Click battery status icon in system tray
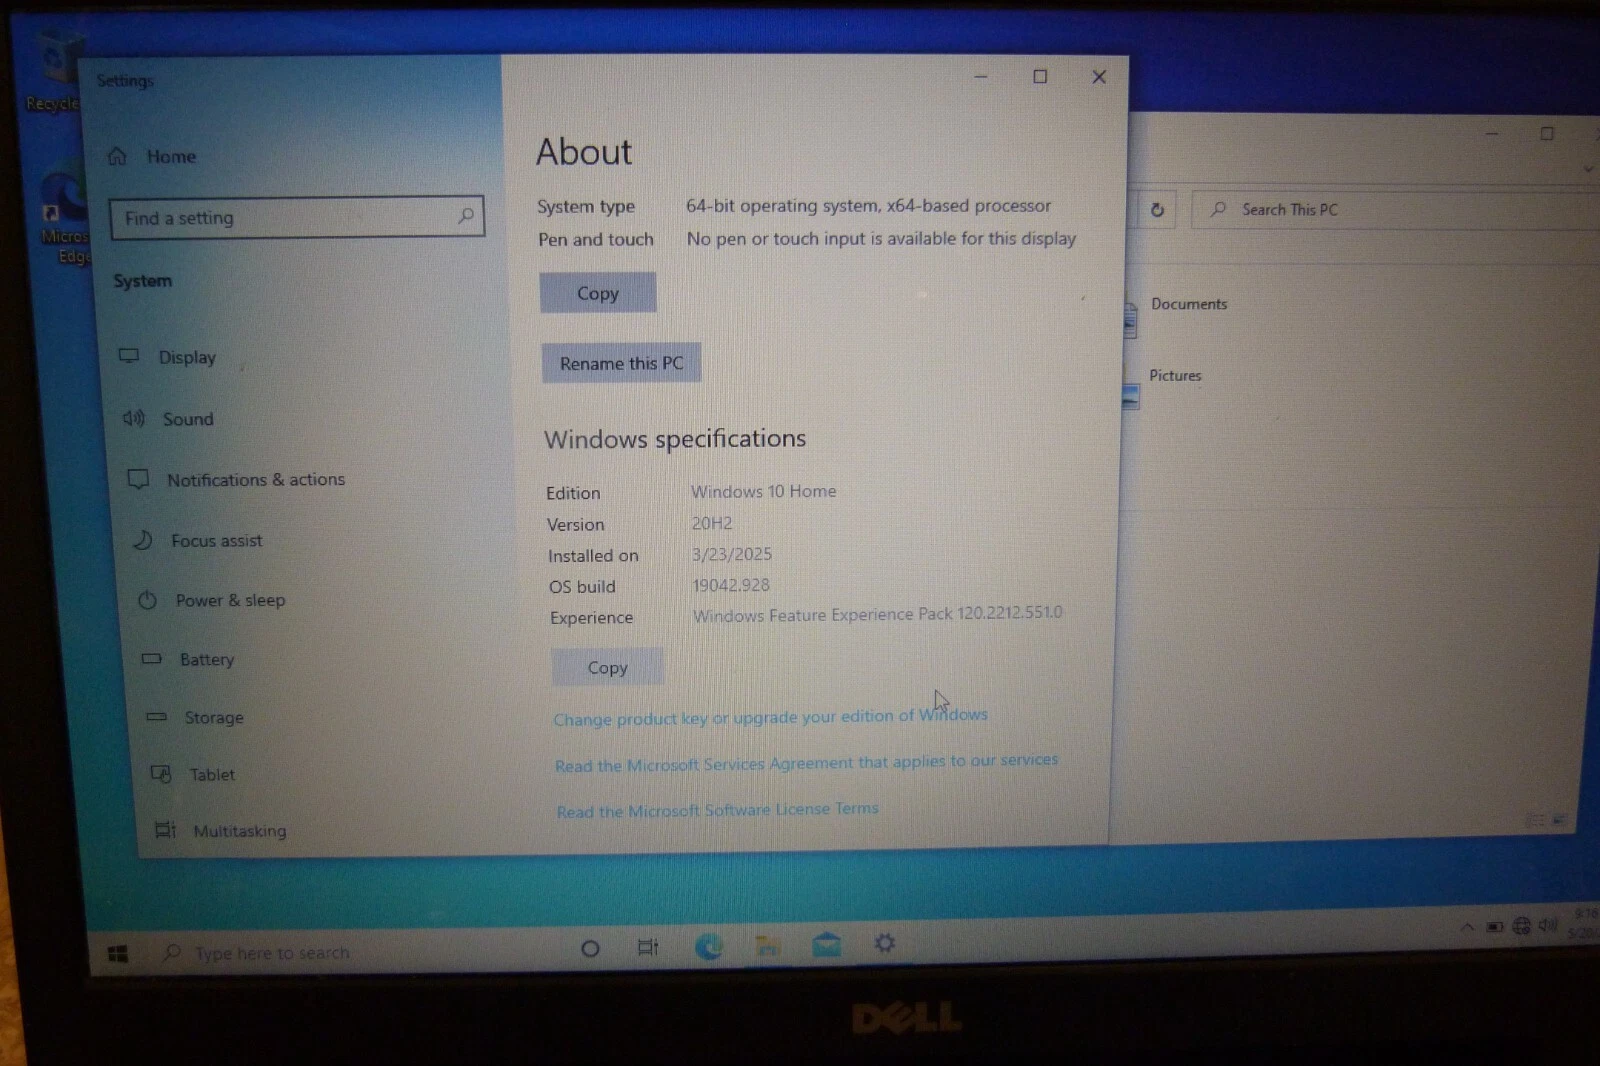The image size is (1600, 1066). pyautogui.click(x=1494, y=926)
